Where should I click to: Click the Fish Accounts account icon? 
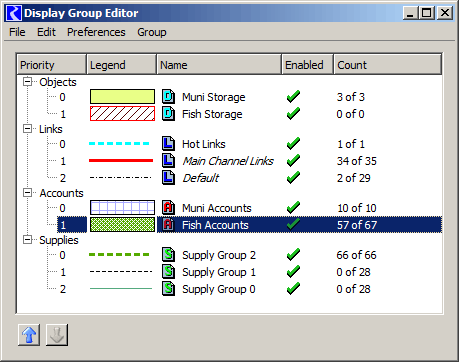pyautogui.click(x=168, y=225)
